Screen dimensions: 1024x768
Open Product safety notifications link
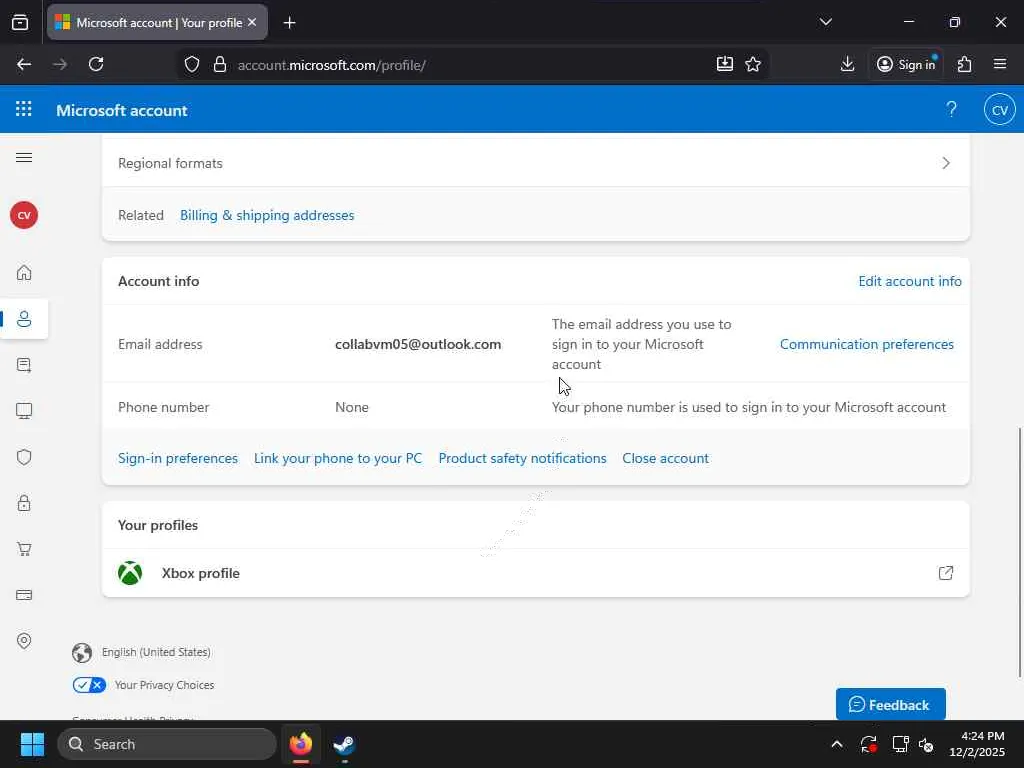pyautogui.click(x=522, y=458)
